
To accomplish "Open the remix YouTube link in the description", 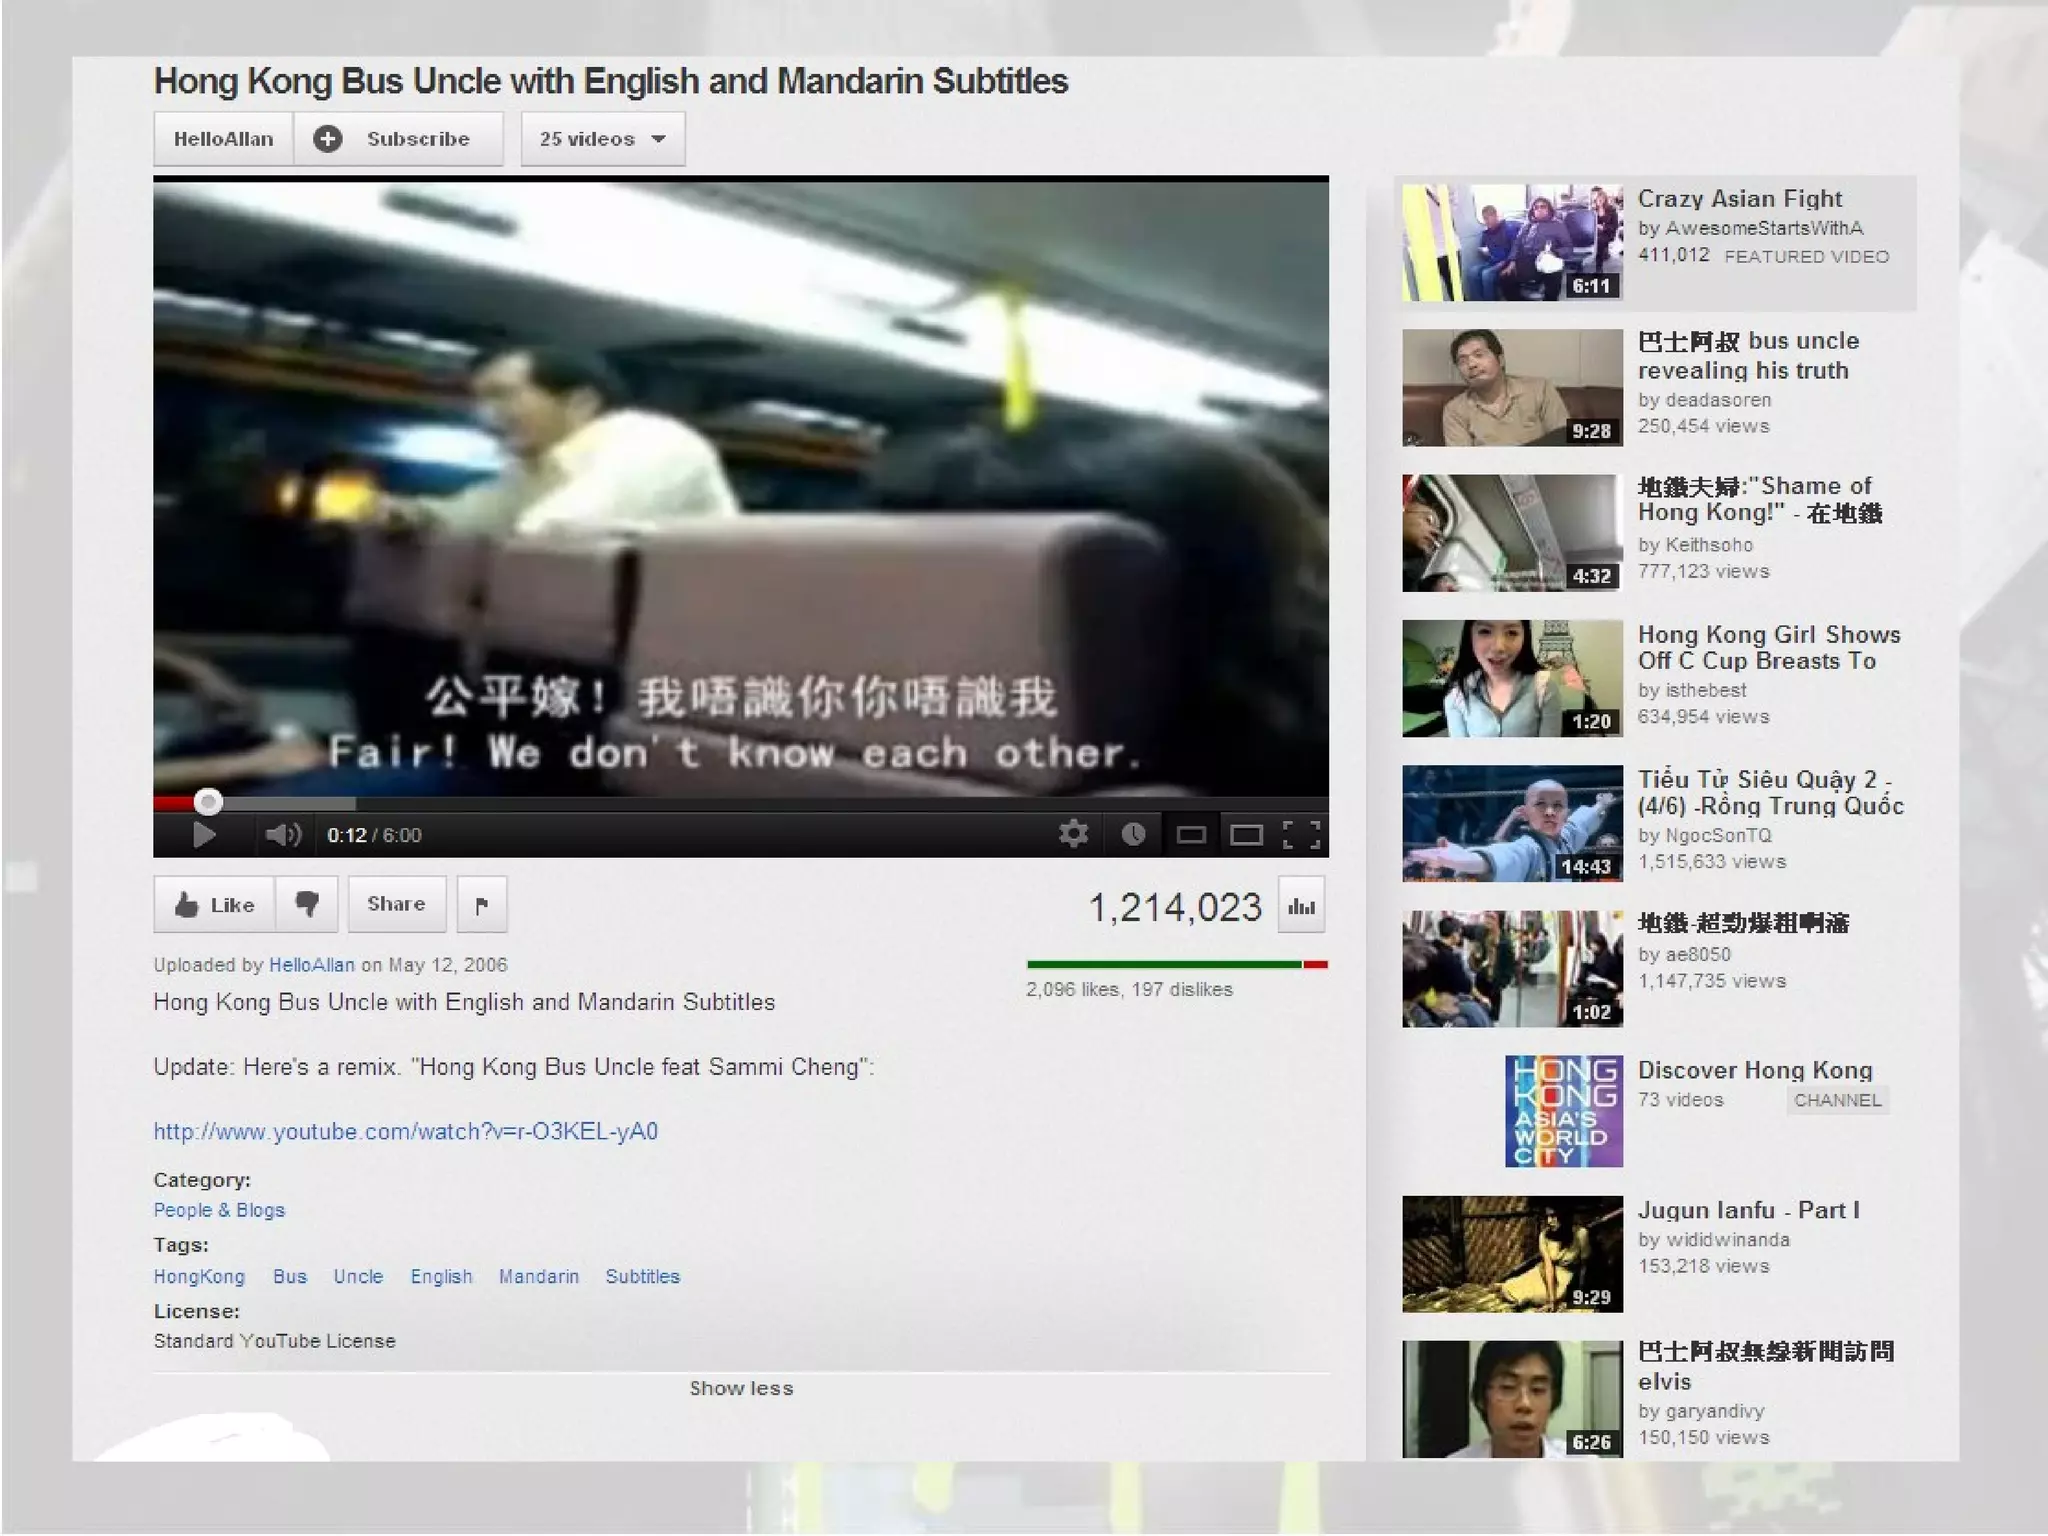I will (405, 1131).
